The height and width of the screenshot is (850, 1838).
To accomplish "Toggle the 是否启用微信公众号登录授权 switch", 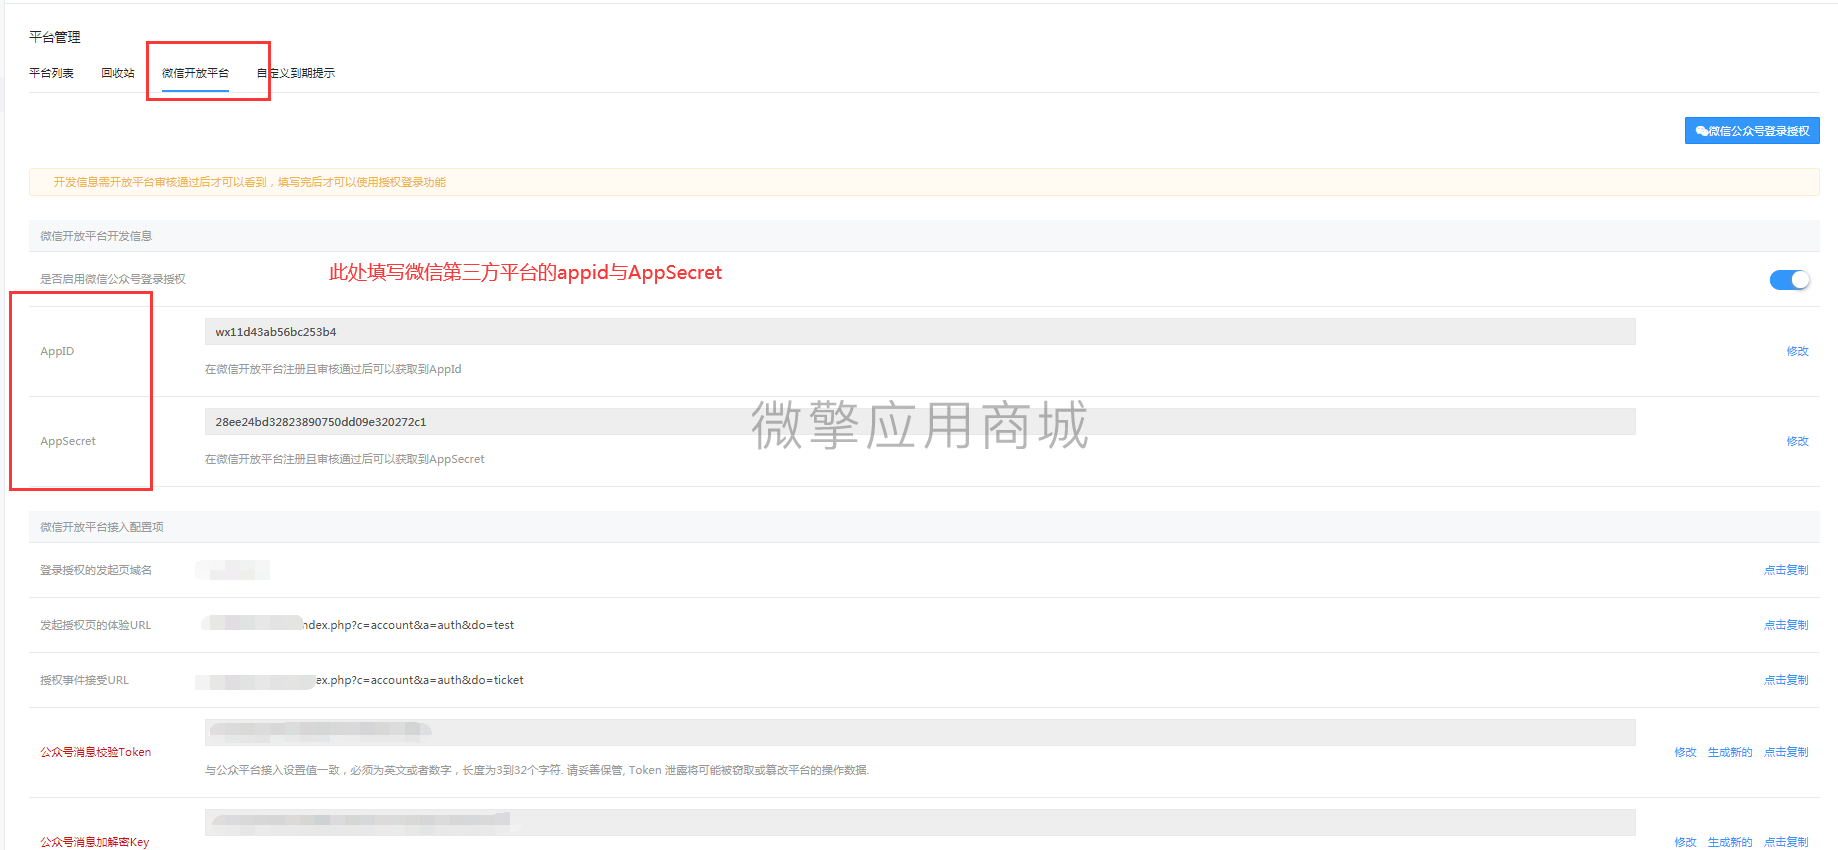I will pyautogui.click(x=1790, y=280).
